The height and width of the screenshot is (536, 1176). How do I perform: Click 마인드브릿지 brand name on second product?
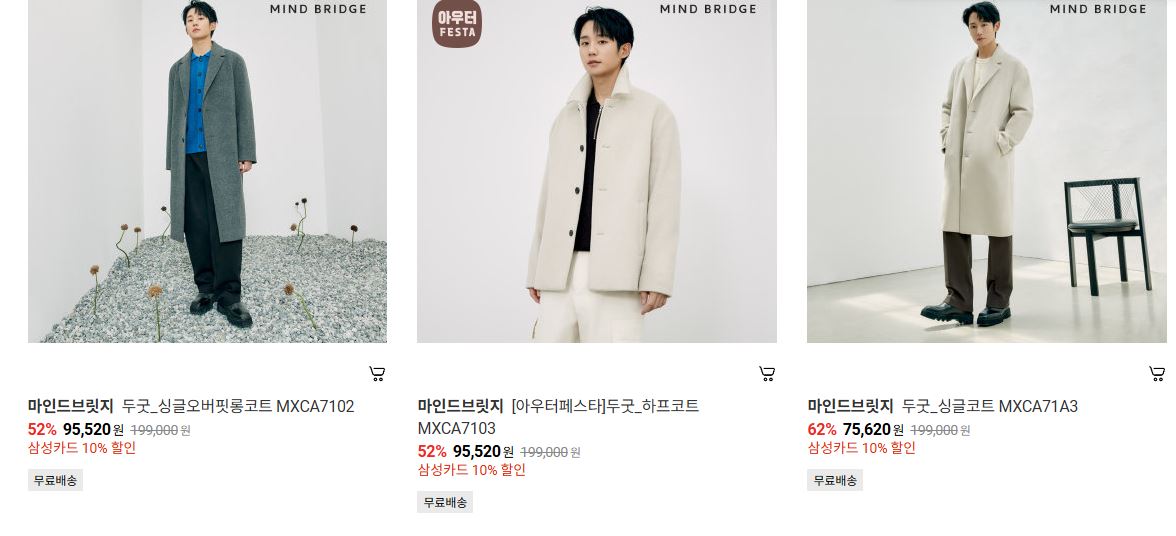[460, 406]
